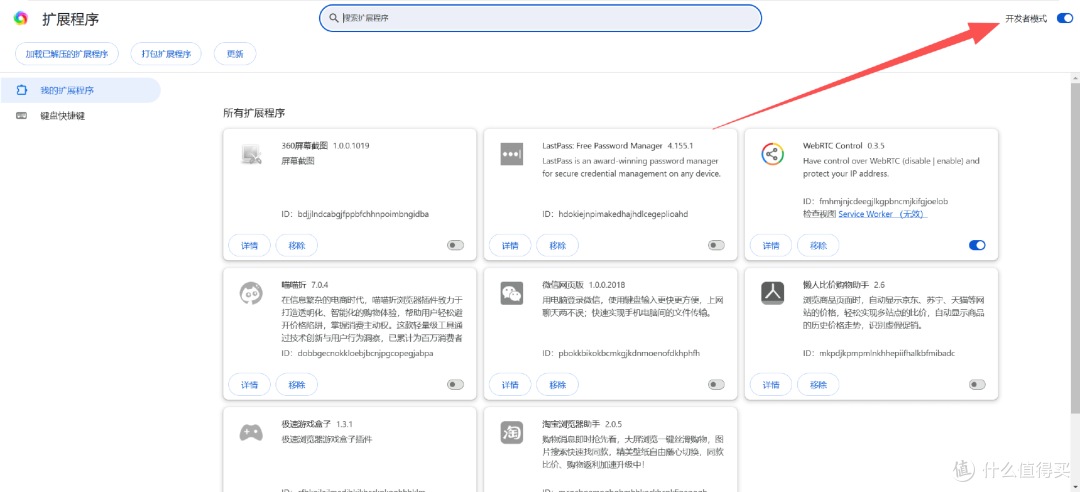Click the 360 browser logo icon
The width and height of the screenshot is (1080, 492).
[21, 19]
